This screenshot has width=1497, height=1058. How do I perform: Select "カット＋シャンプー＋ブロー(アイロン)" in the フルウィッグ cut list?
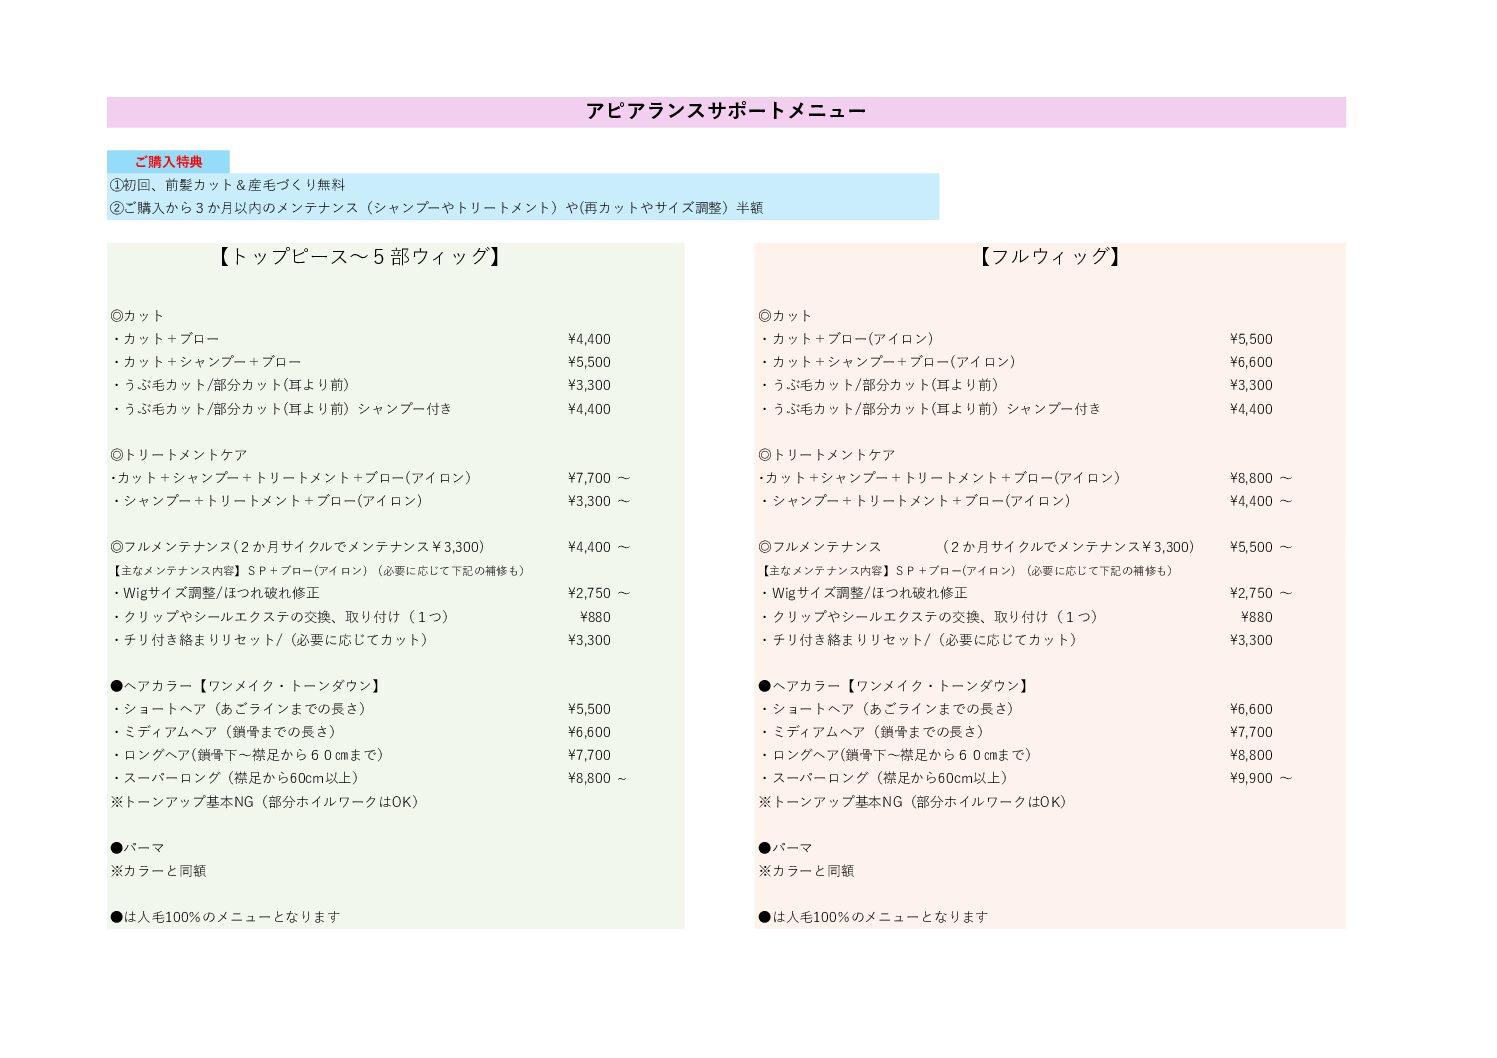pos(888,362)
